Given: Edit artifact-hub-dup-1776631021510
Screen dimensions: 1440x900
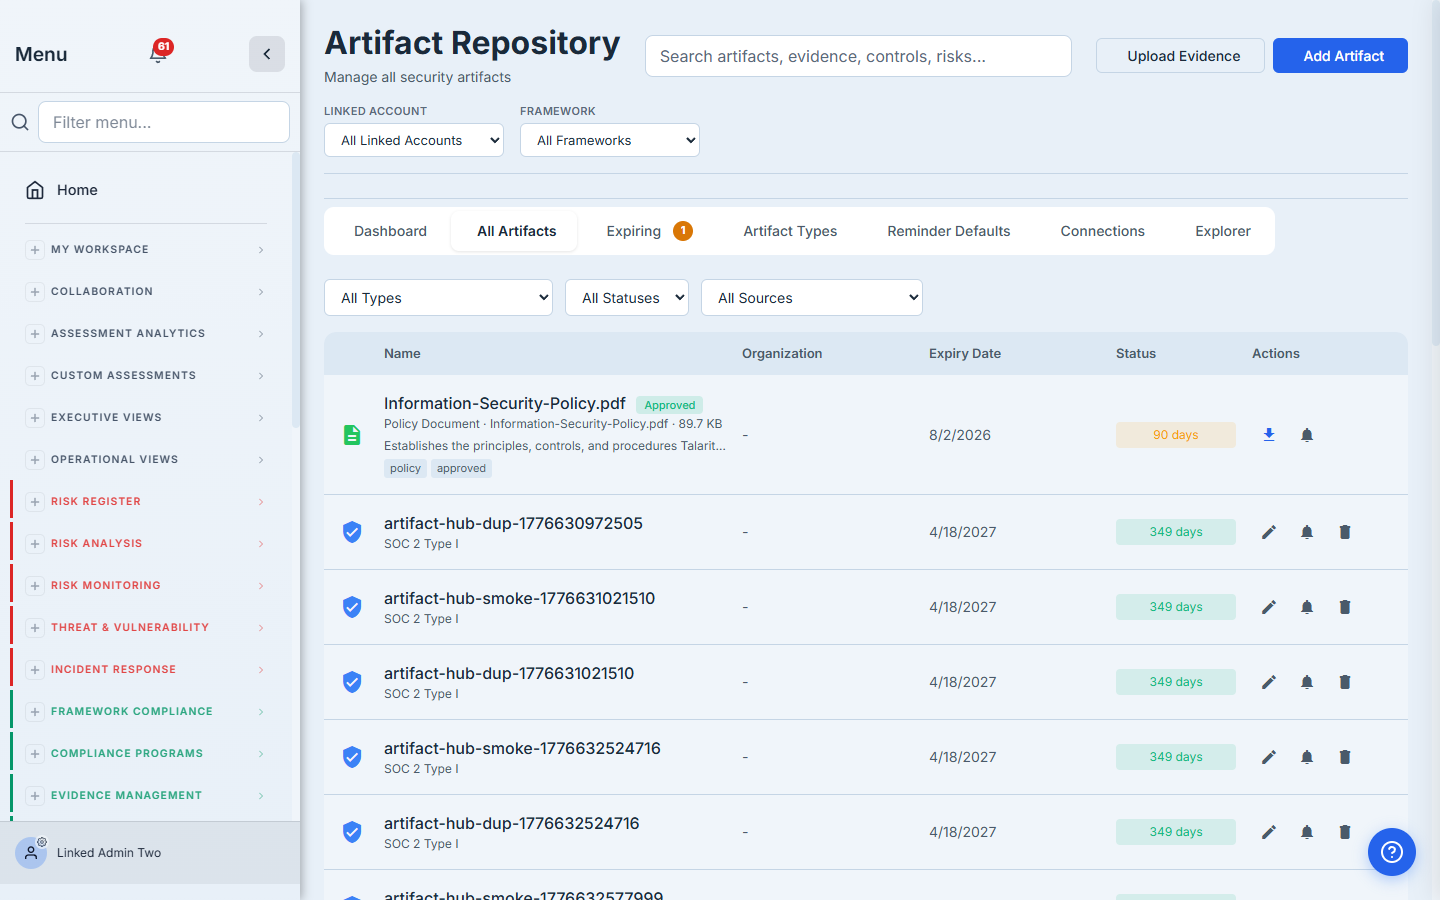Looking at the screenshot, I should tap(1269, 682).
